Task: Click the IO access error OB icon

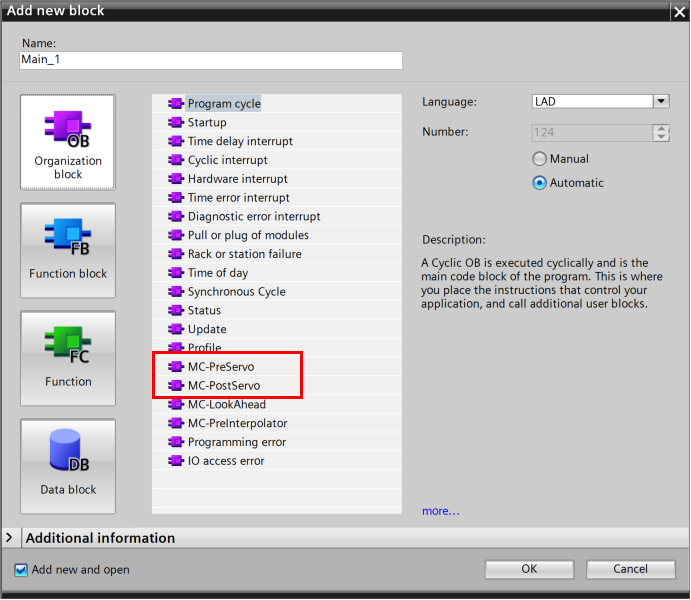Action: (x=176, y=461)
